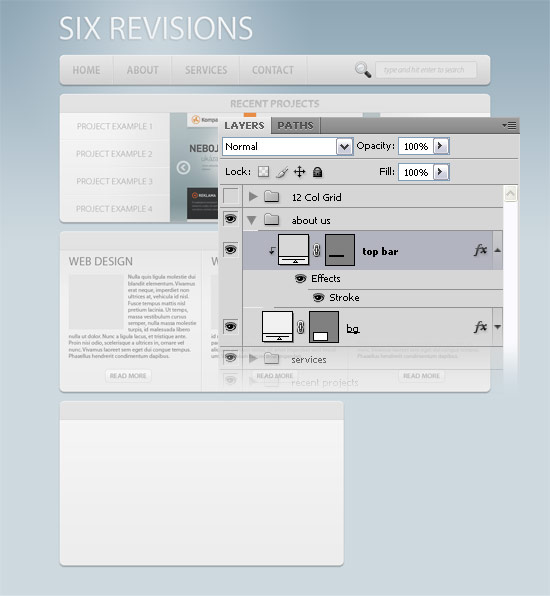The width and height of the screenshot is (550, 596).
Task: Click the previous slide arrow in Recent Projects
Action: tap(183, 168)
